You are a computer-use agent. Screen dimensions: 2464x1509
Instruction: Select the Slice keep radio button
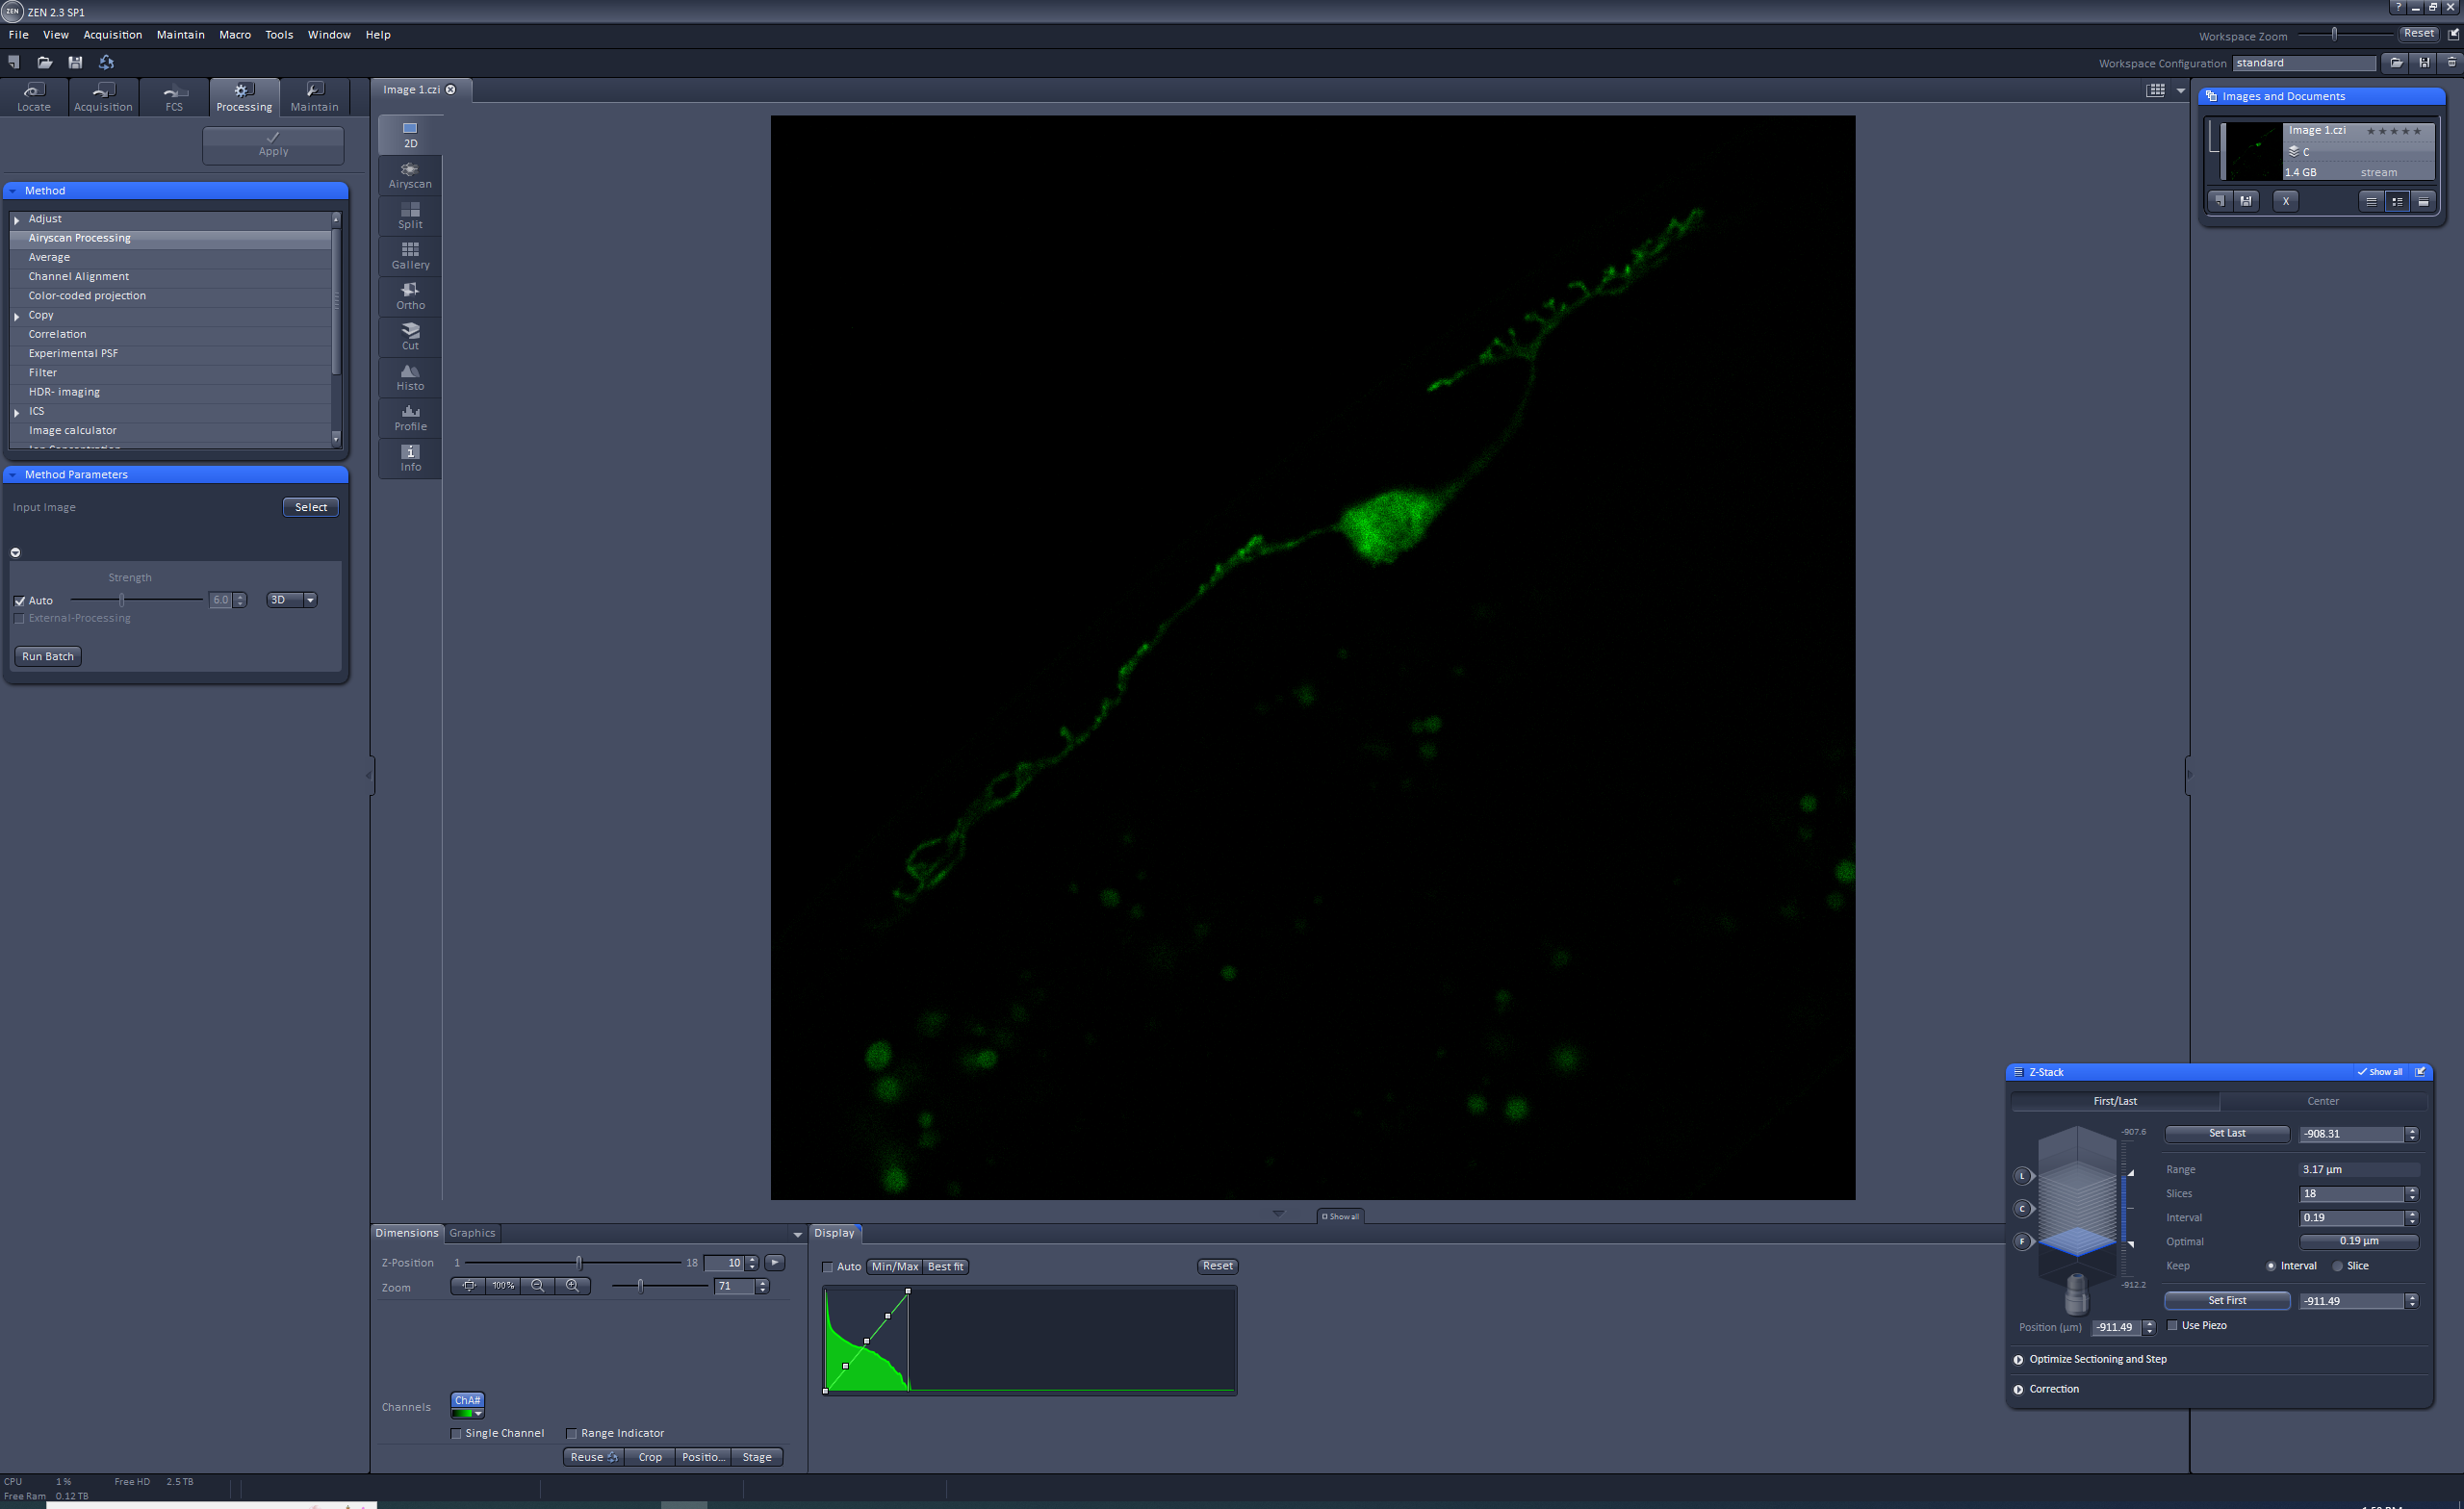[2338, 1266]
